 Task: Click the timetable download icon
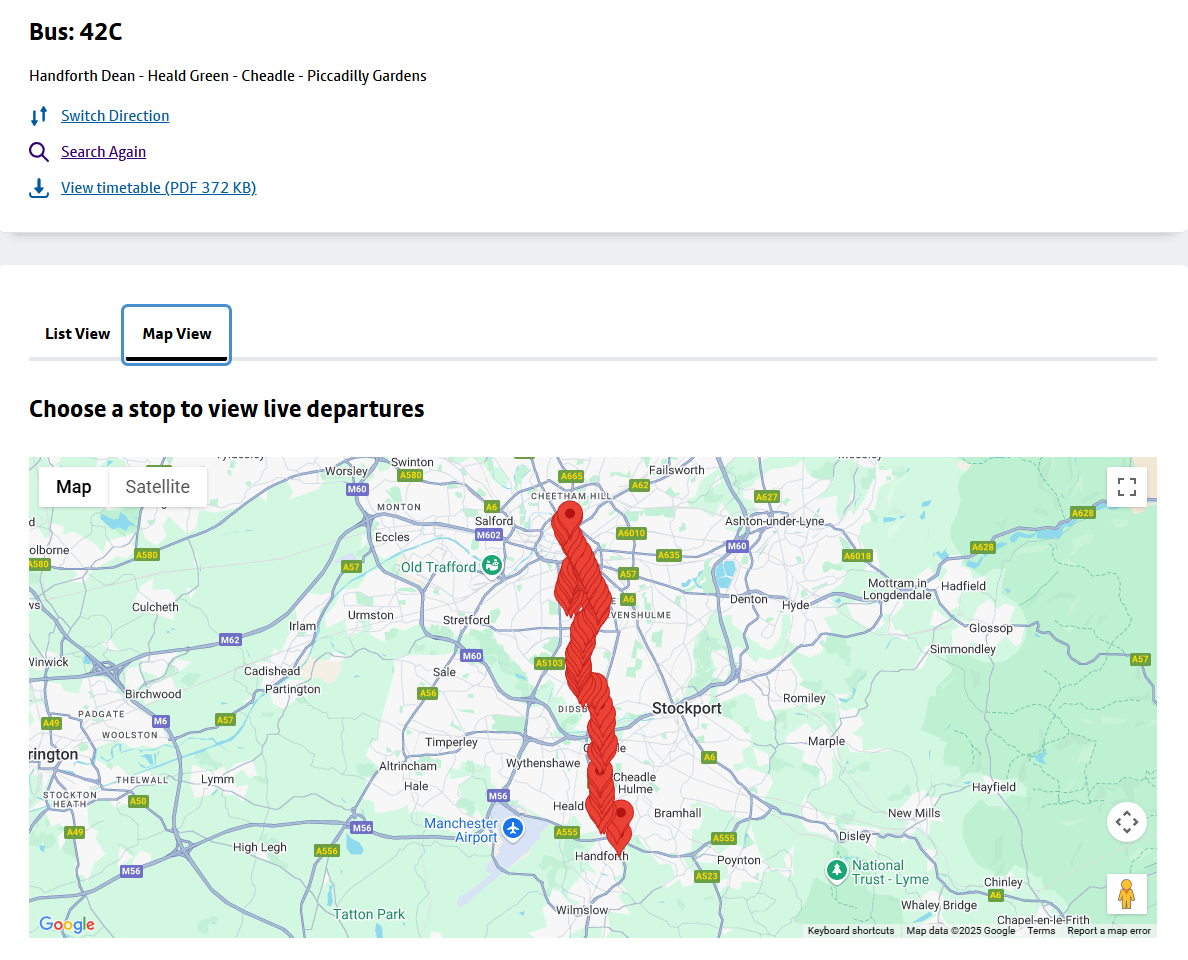pos(39,188)
